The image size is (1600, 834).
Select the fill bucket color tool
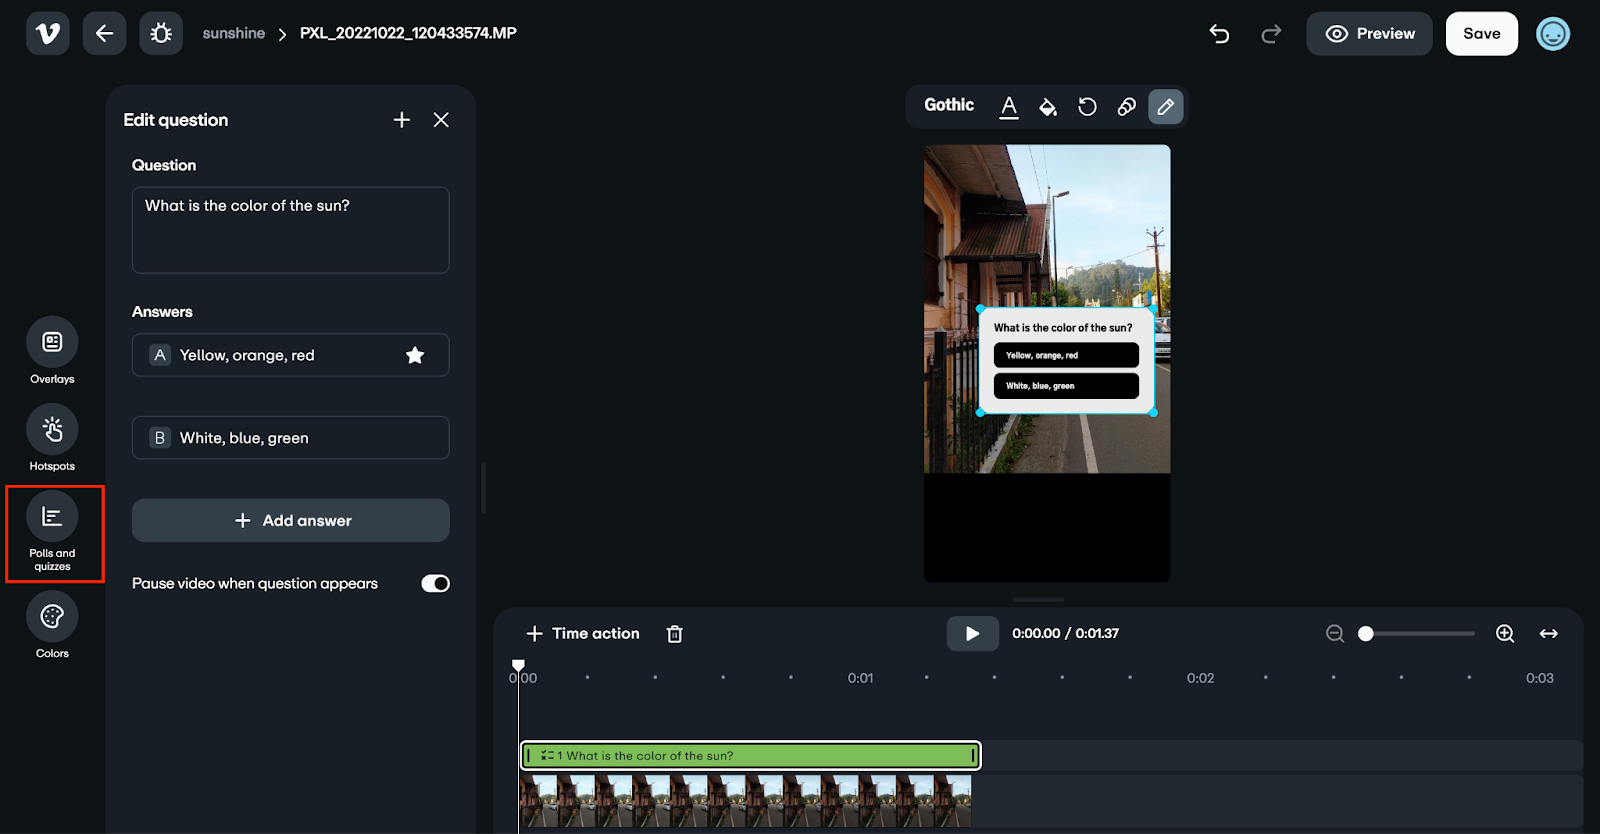(1048, 107)
